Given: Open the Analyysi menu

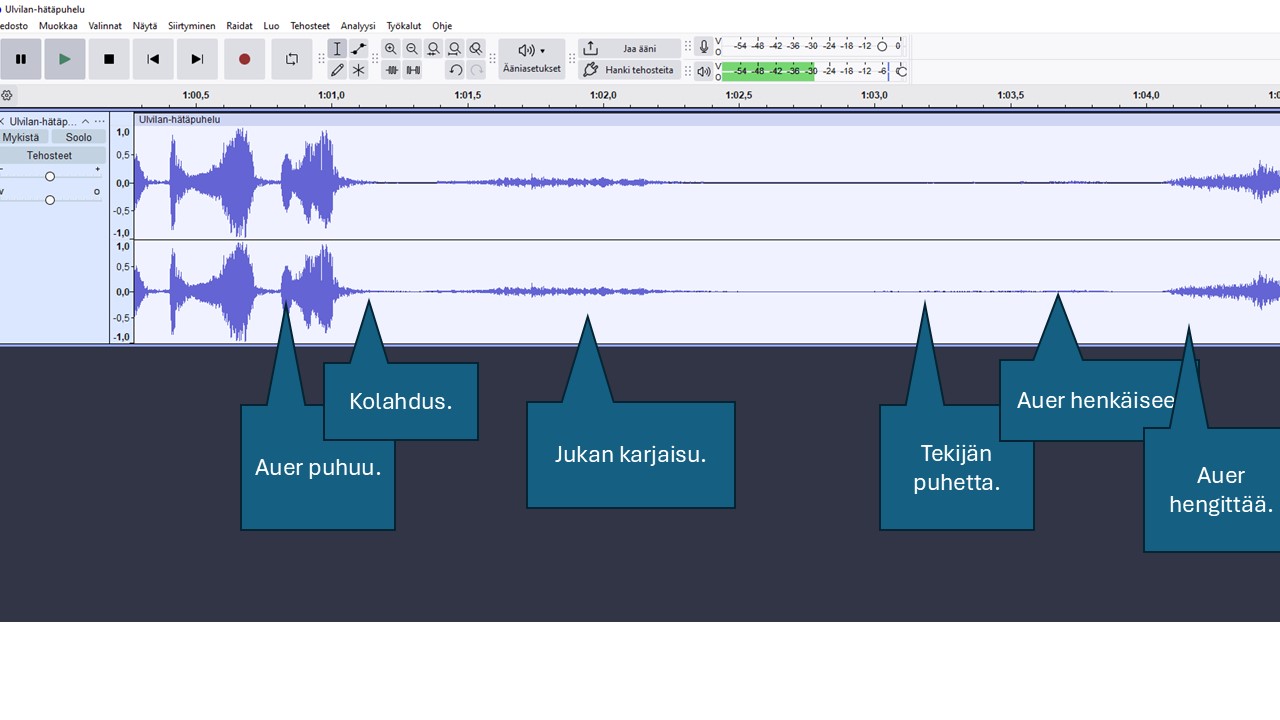Looking at the screenshot, I should pos(358,26).
